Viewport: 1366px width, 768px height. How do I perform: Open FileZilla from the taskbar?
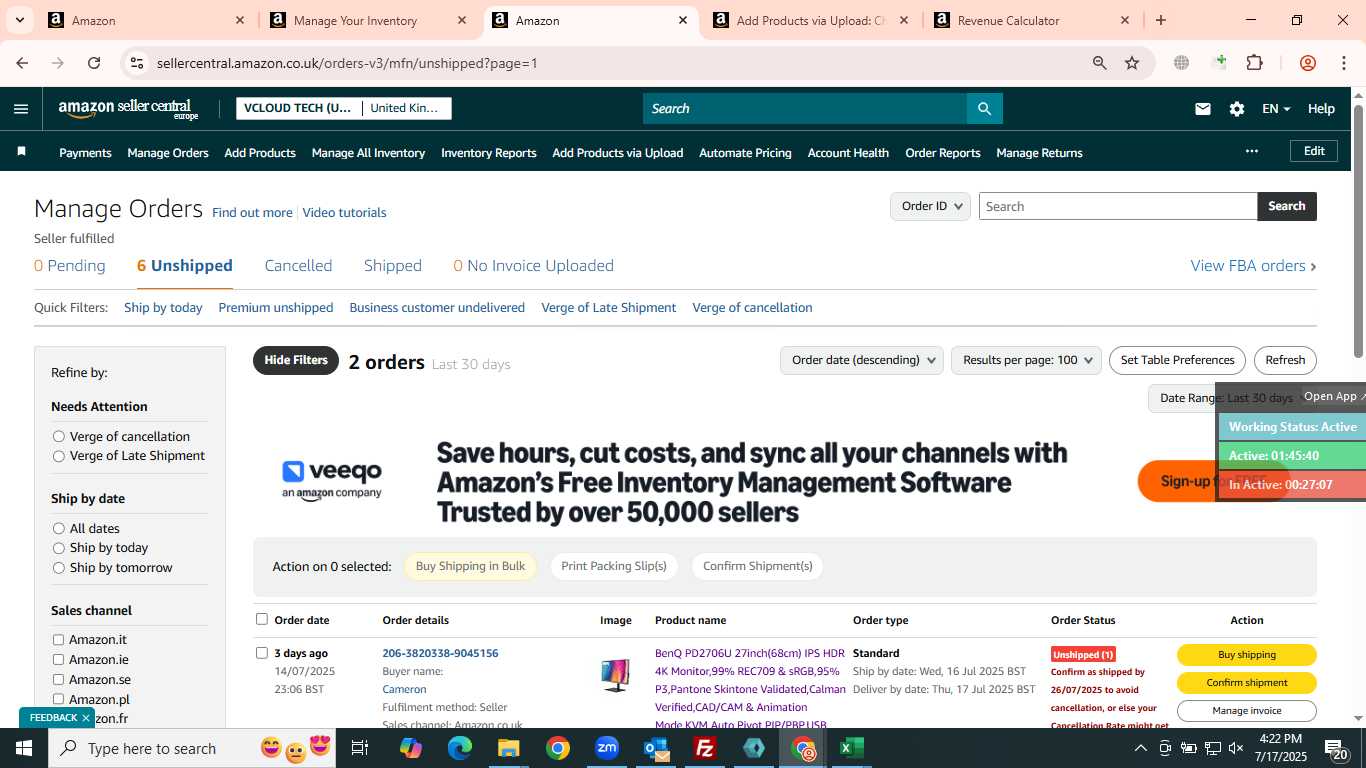click(x=705, y=748)
